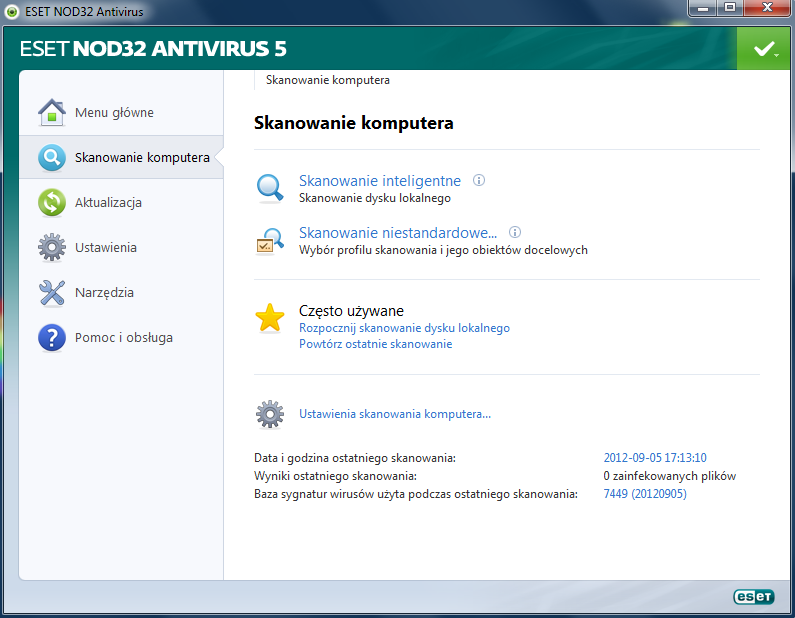Open the Narzędzia section
Screen dimensions: 795x618
click(121, 293)
